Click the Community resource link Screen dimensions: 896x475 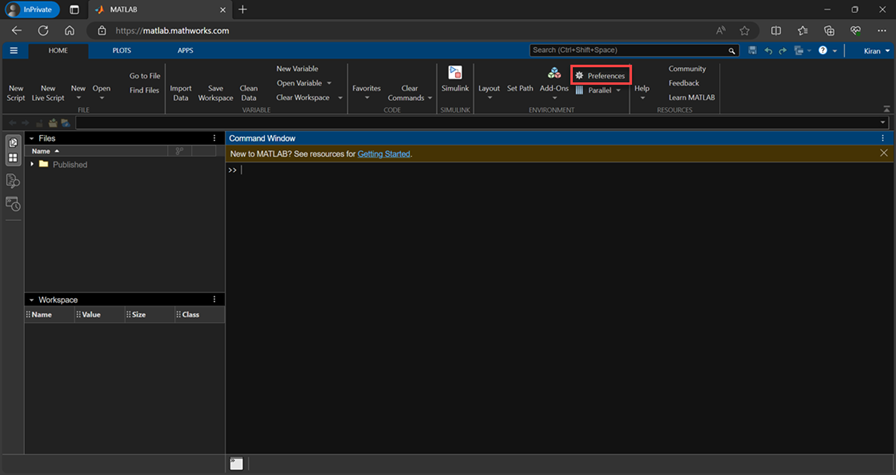pyautogui.click(x=687, y=69)
